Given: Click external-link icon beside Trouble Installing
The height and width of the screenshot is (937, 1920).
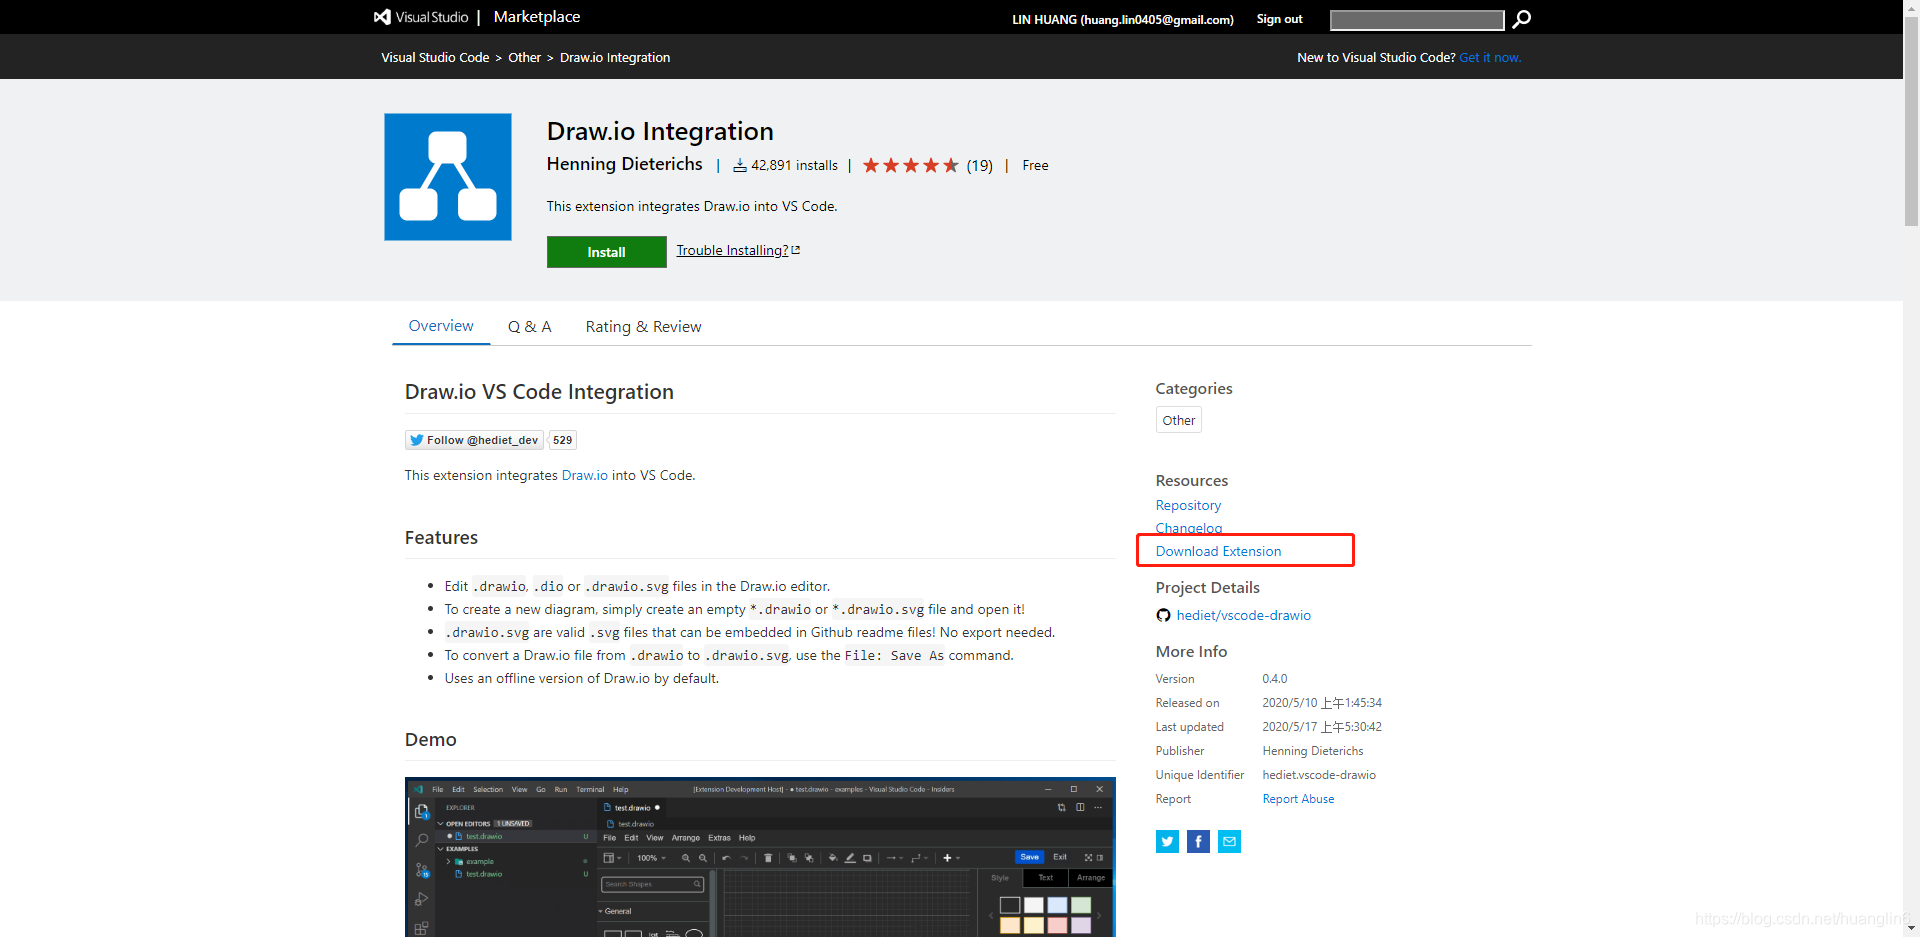Looking at the screenshot, I should click(x=796, y=250).
